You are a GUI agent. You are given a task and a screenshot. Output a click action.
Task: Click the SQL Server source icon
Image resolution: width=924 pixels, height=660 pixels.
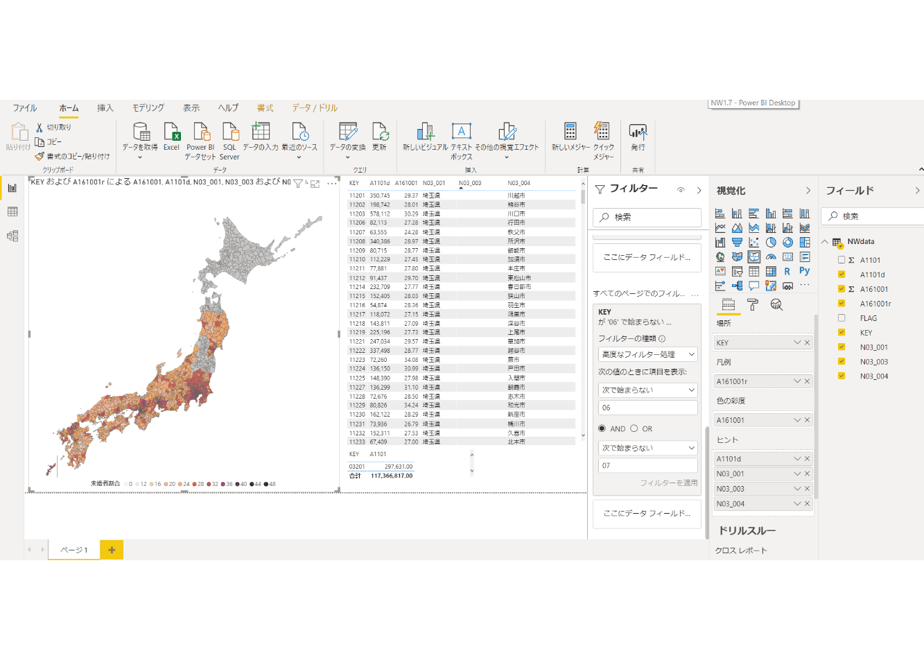[230, 132]
